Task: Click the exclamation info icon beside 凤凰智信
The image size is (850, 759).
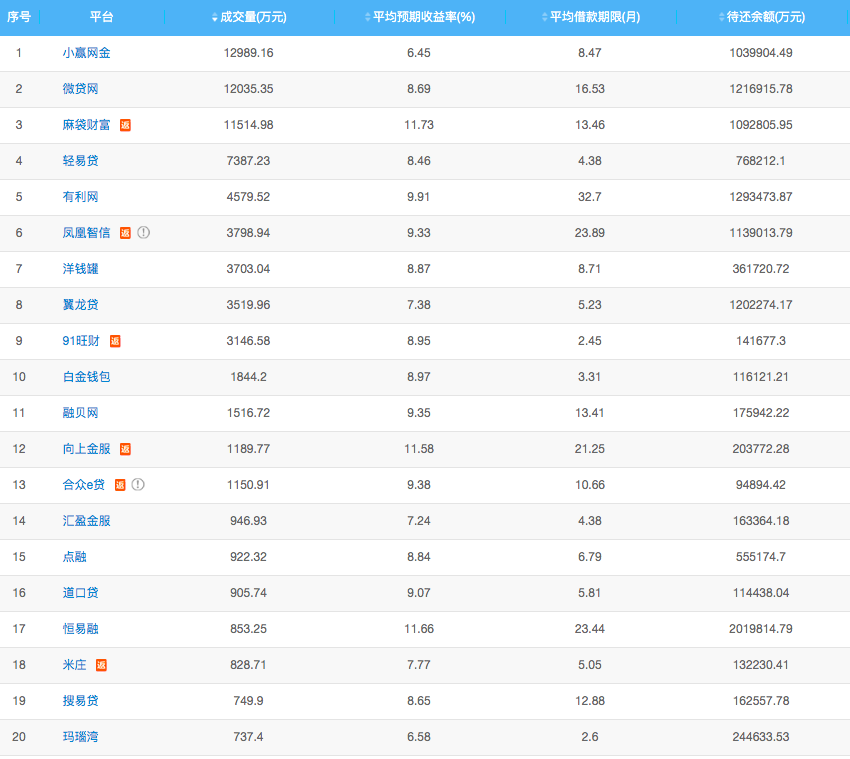Action: [x=144, y=233]
